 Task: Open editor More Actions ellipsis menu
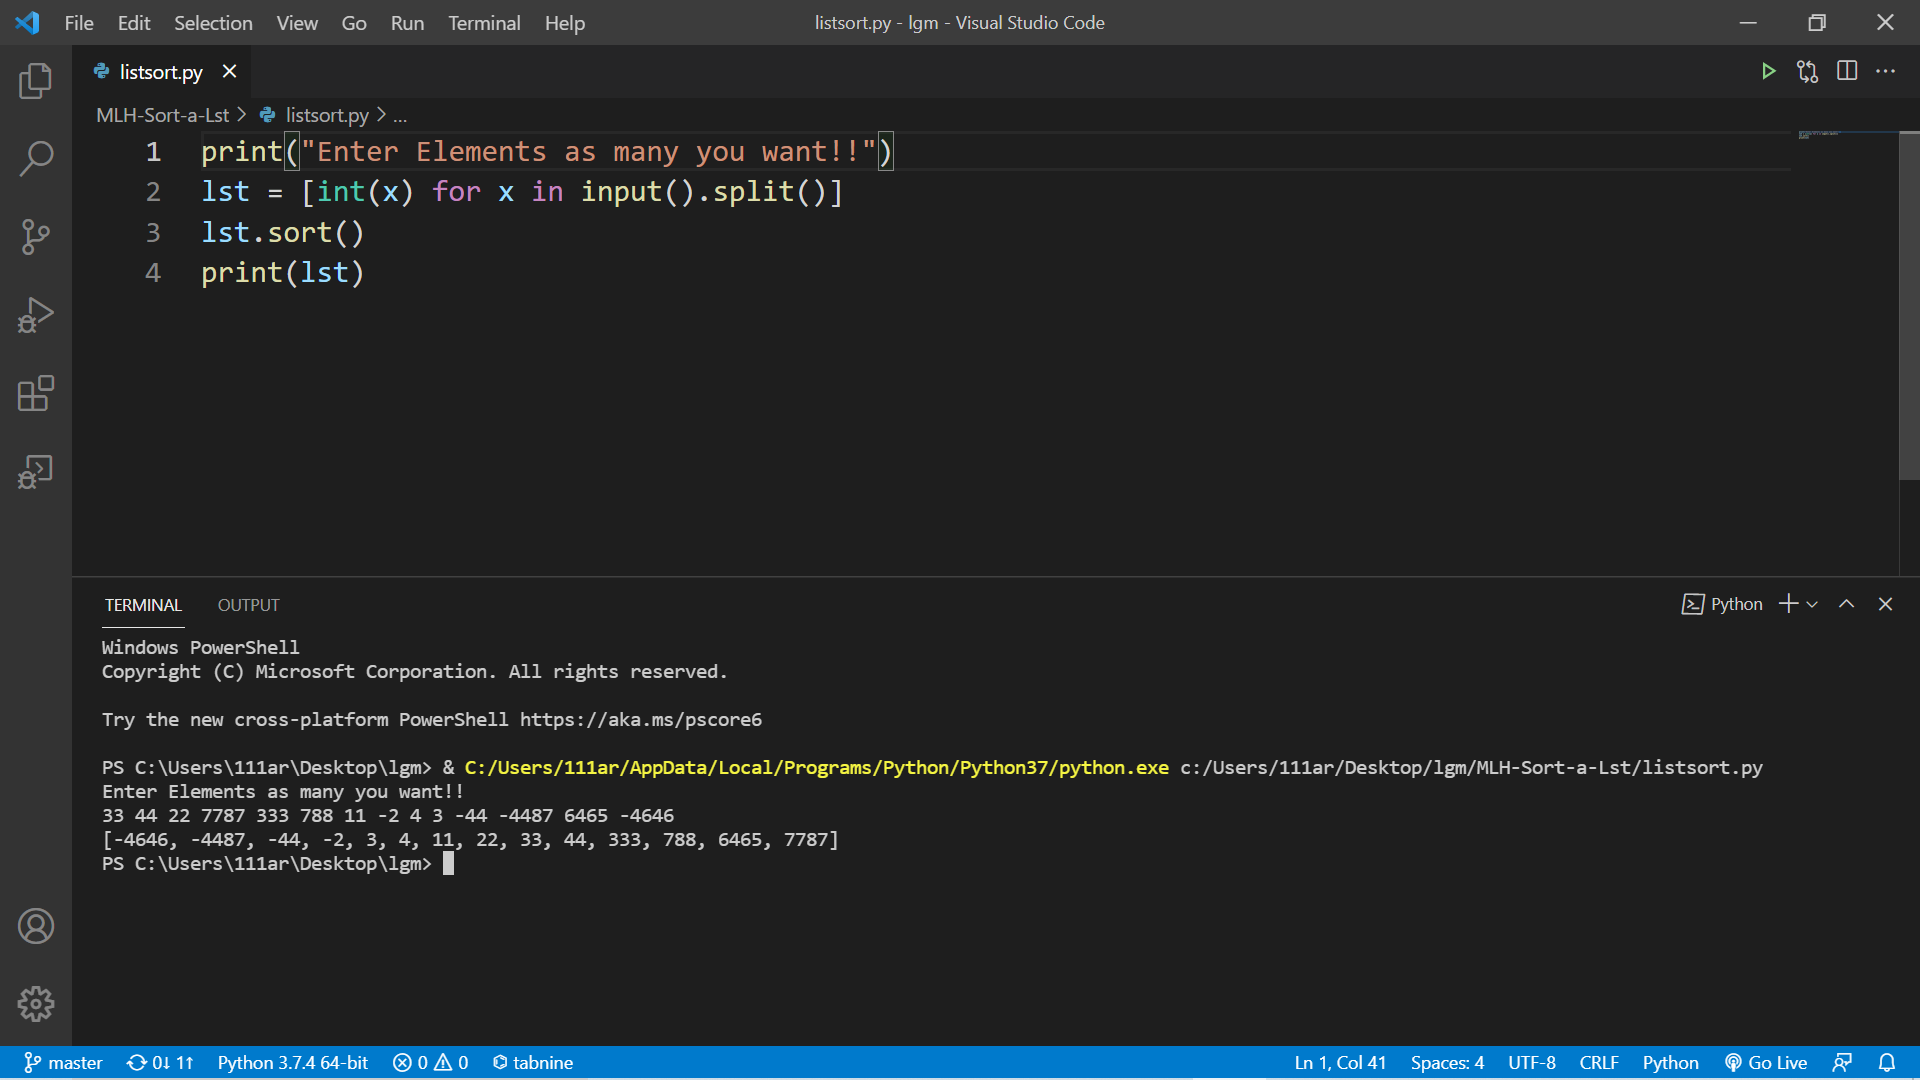[1885, 71]
